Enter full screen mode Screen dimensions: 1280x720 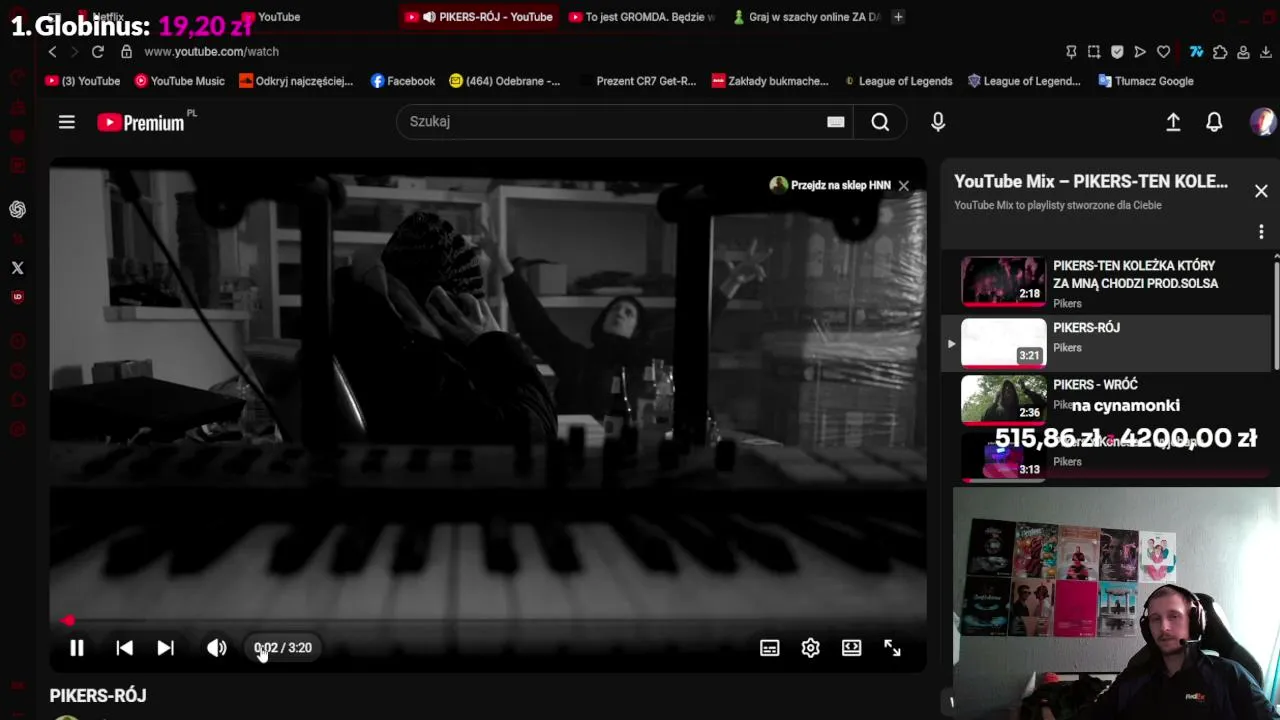tap(892, 648)
